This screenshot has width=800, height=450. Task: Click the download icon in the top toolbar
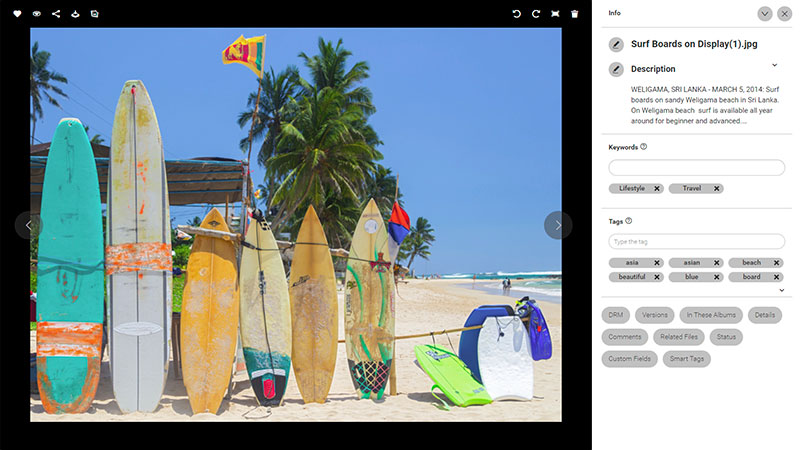[x=75, y=14]
